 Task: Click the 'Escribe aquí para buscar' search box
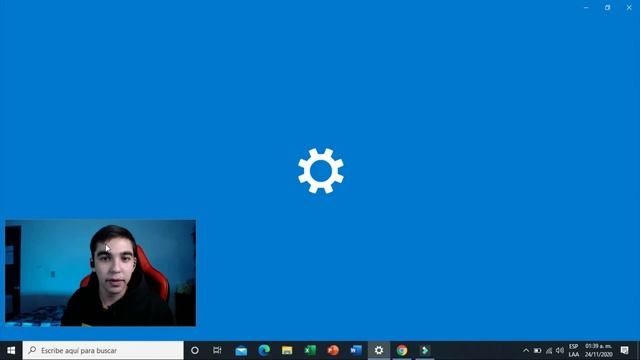pyautogui.click(x=103, y=350)
